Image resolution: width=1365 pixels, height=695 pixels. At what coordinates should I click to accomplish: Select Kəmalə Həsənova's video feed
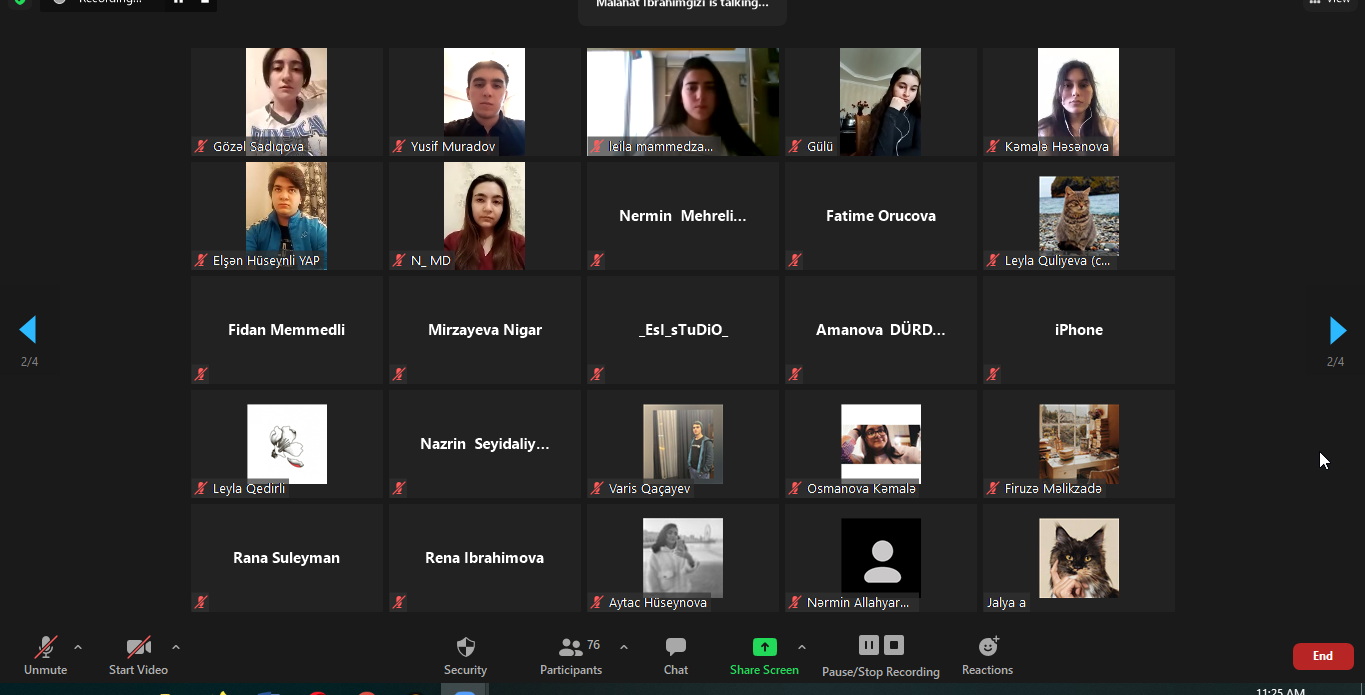point(1078,101)
